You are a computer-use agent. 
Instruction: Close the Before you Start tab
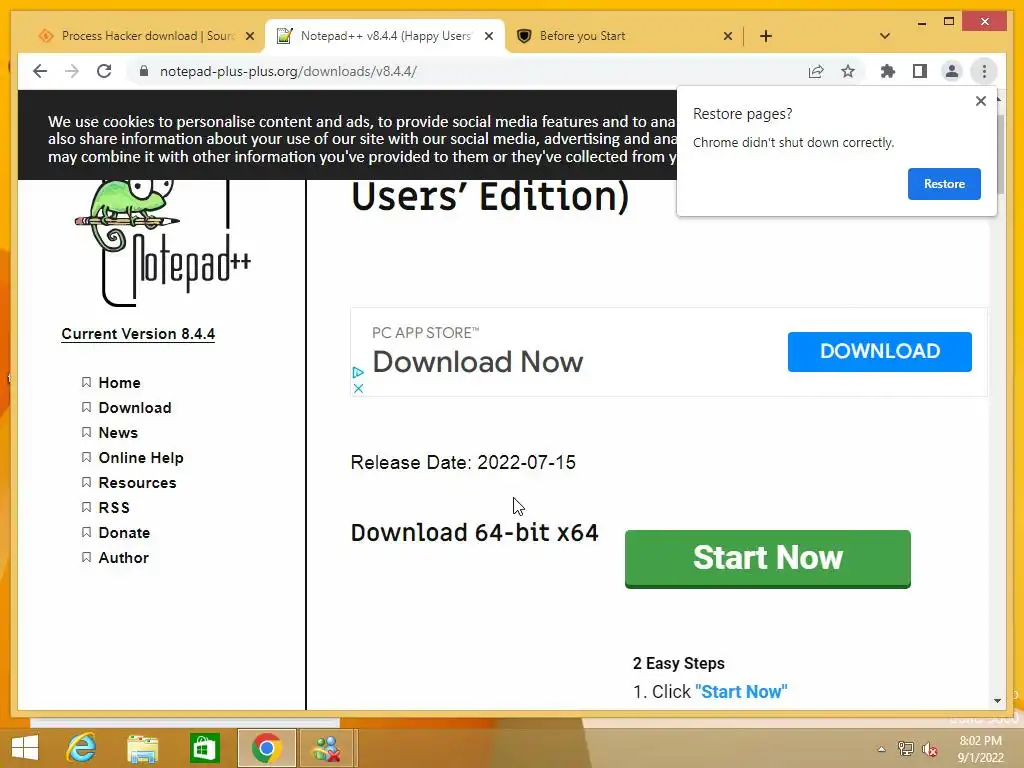click(x=728, y=37)
